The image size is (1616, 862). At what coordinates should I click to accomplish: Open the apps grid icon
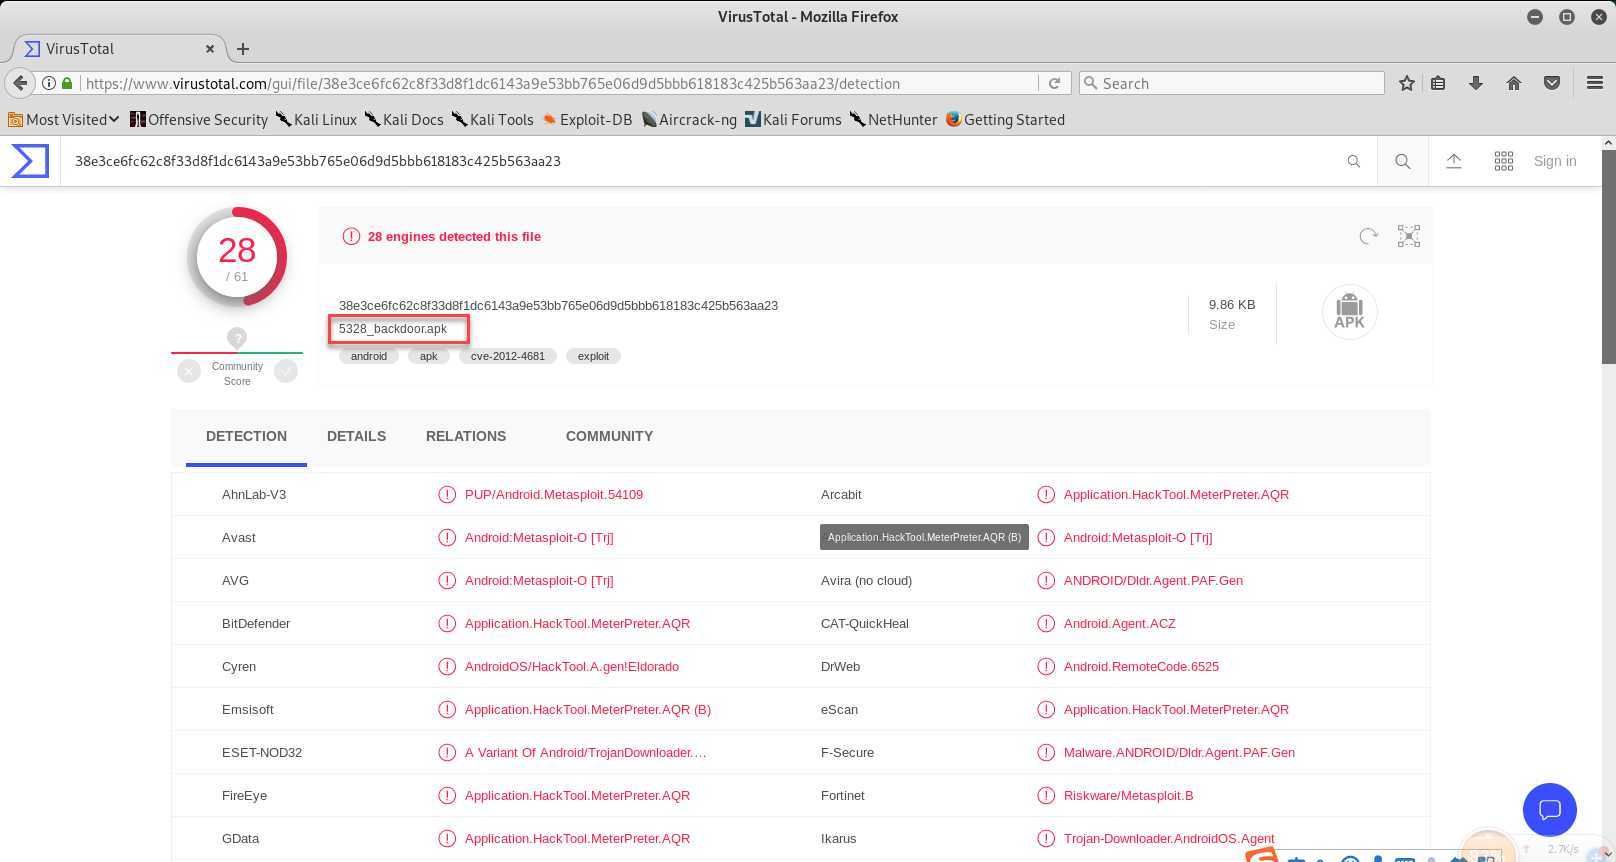click(1503, 161)
